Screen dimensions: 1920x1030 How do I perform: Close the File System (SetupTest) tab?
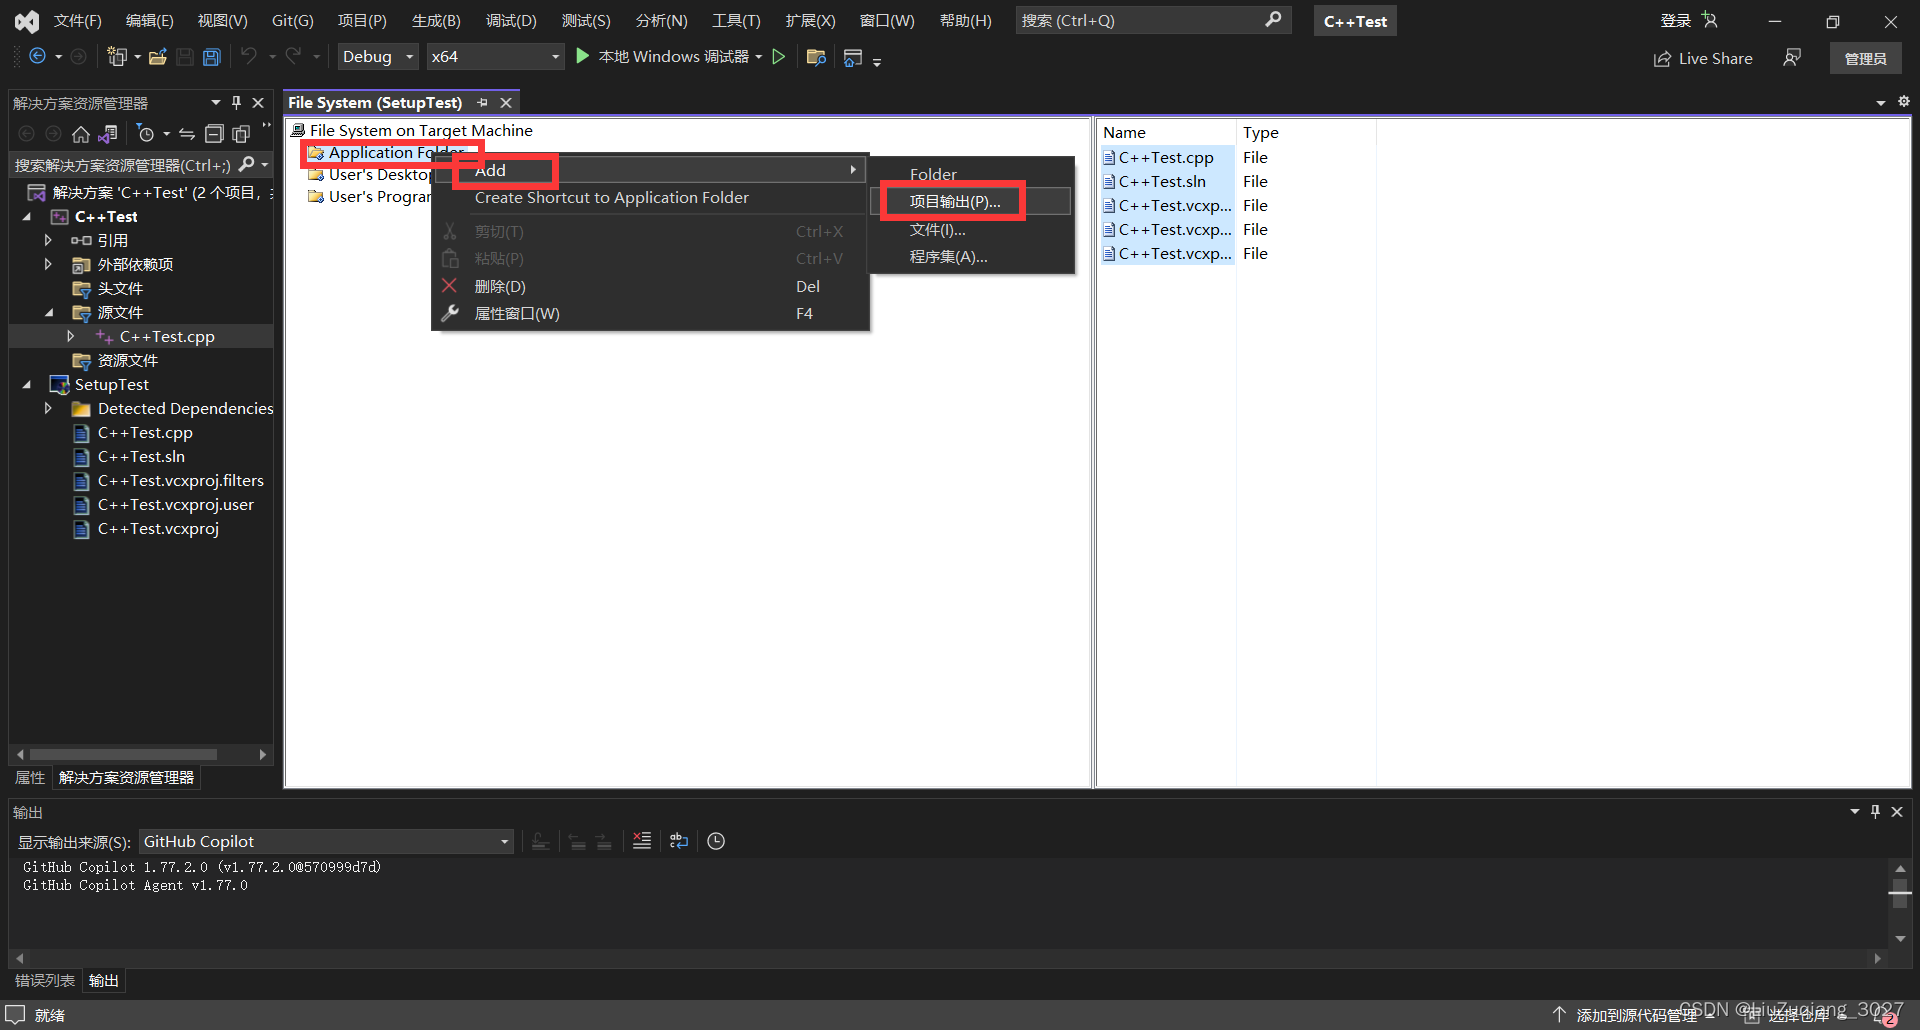pyautogui.click(x=506, y=102)
